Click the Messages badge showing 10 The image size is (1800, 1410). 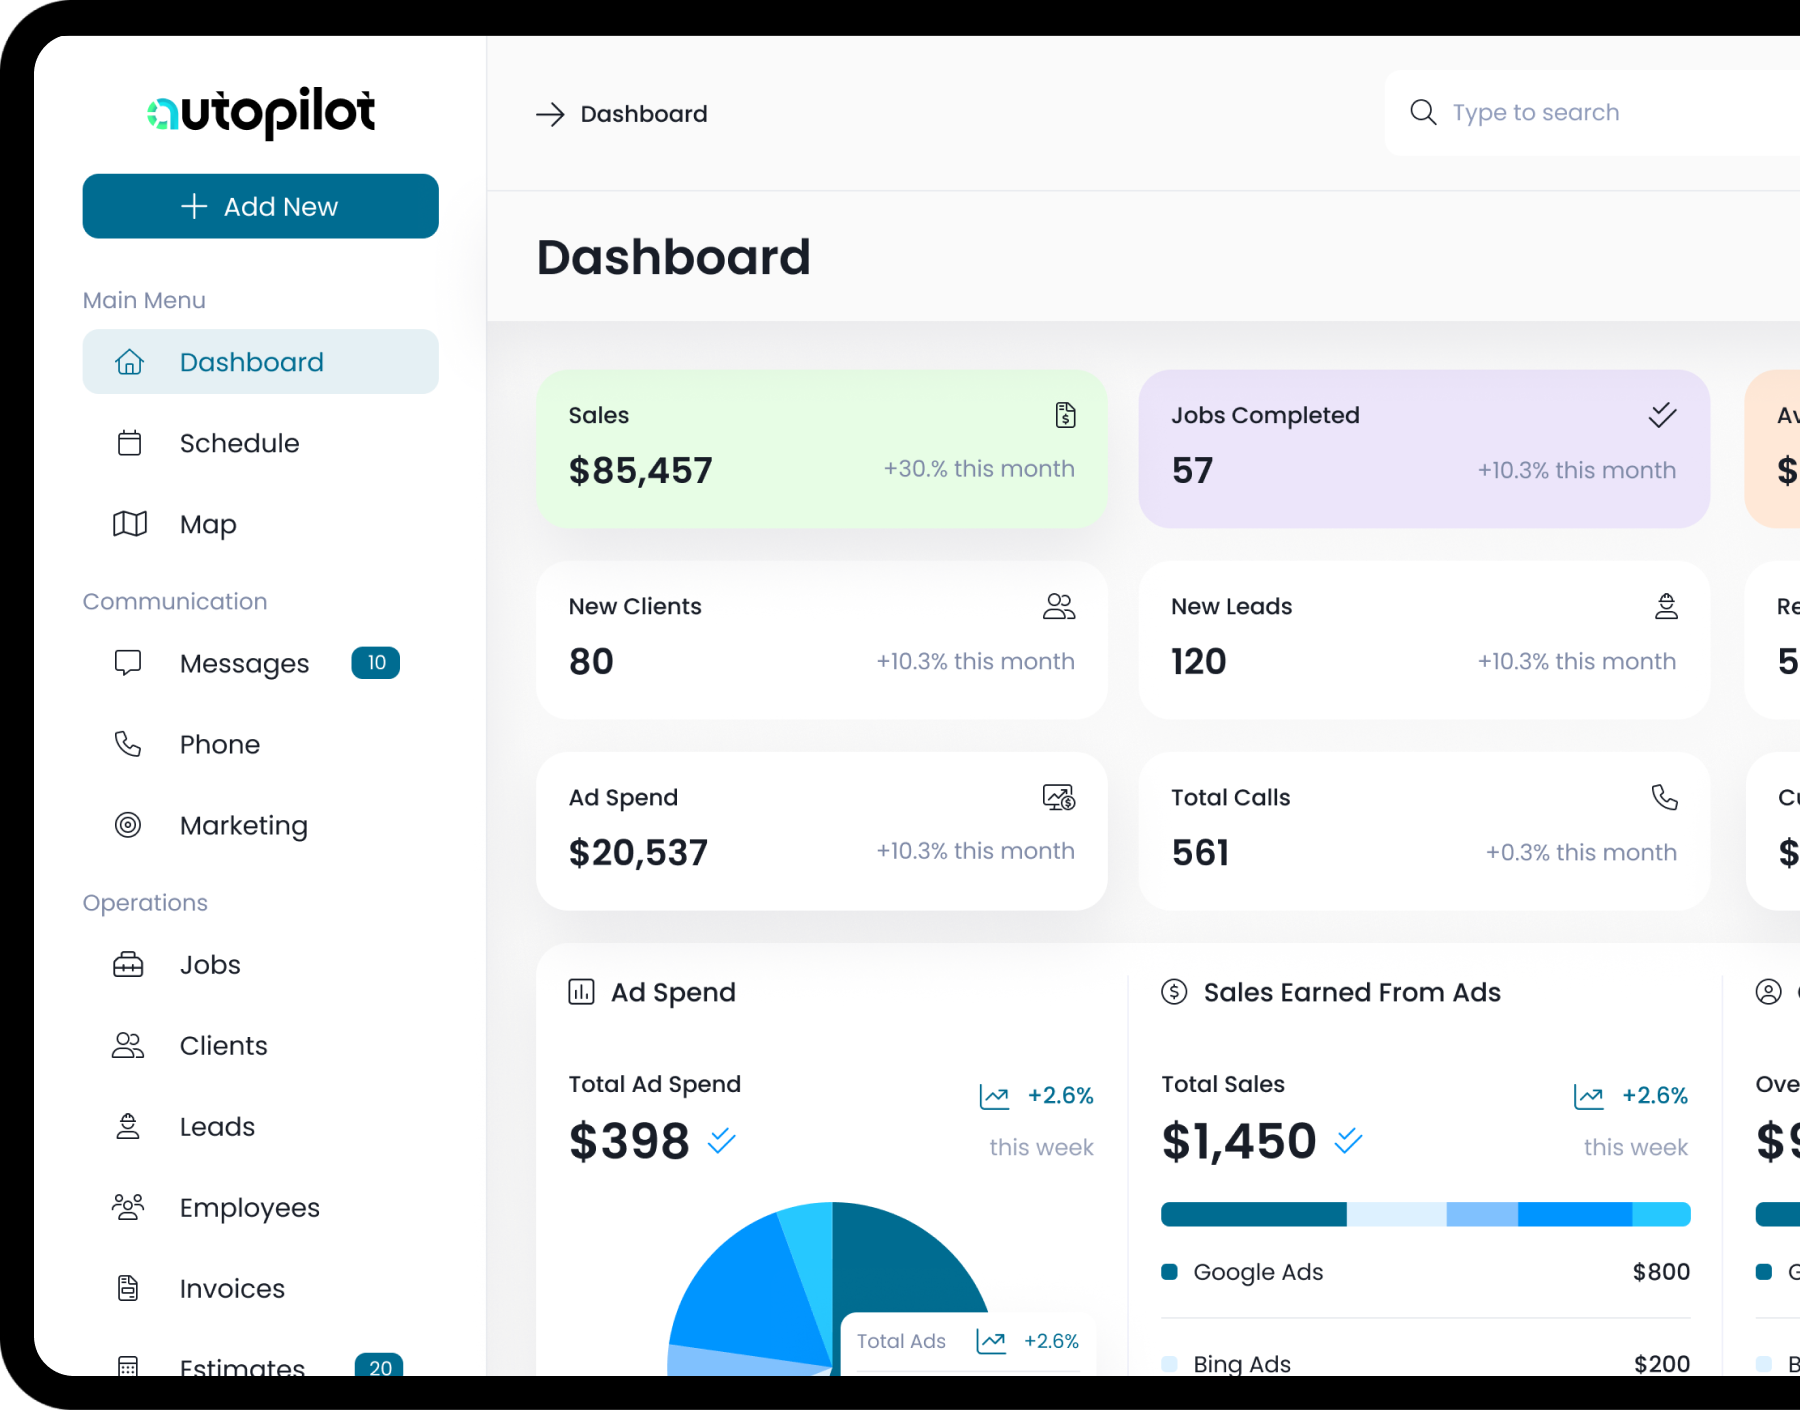[376, 663]
